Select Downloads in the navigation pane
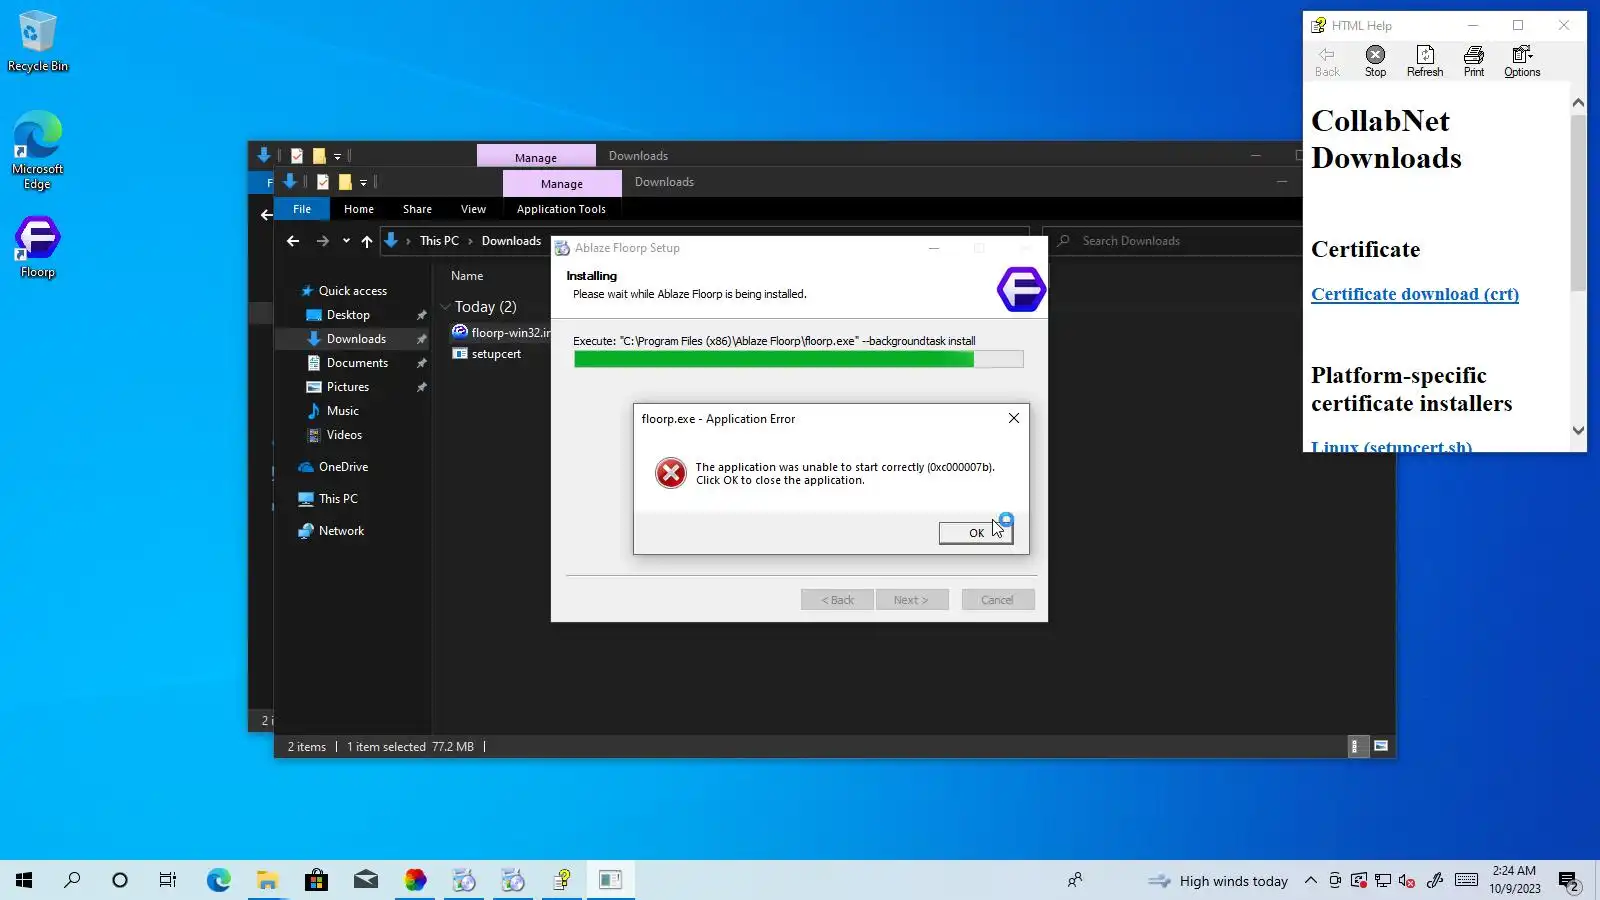The image size is (1600, 900). 356,339
